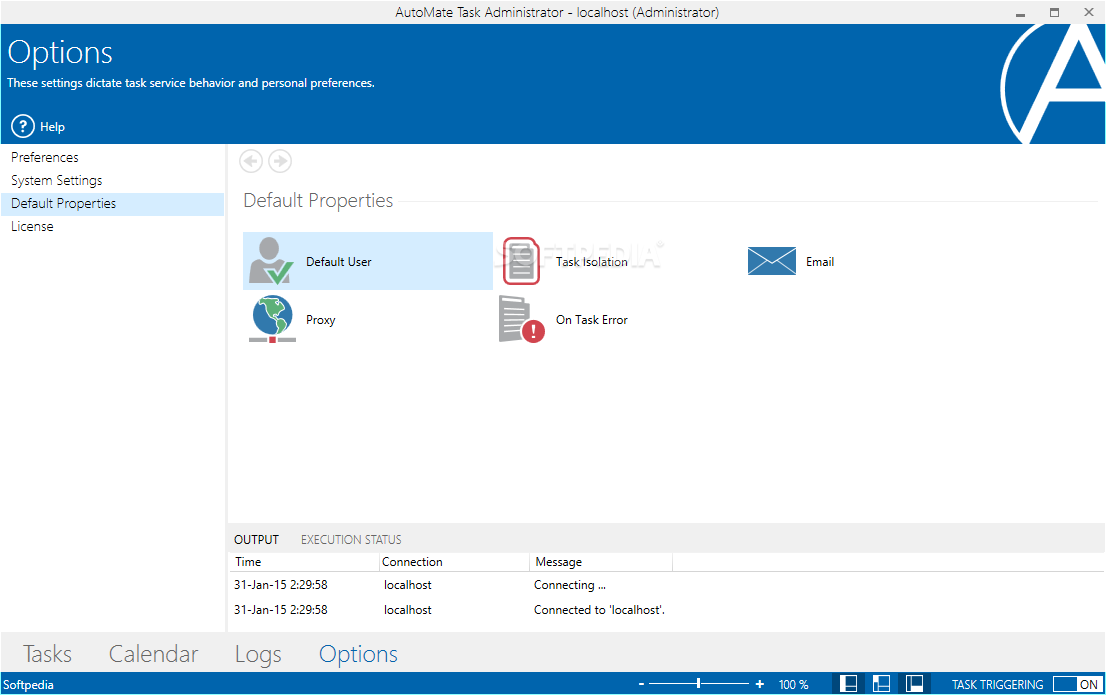The height and width of the screenshot is (695, 1106).
Task: Click the On Task Error label
Action: pyautogui.click(x=592, y=320)
